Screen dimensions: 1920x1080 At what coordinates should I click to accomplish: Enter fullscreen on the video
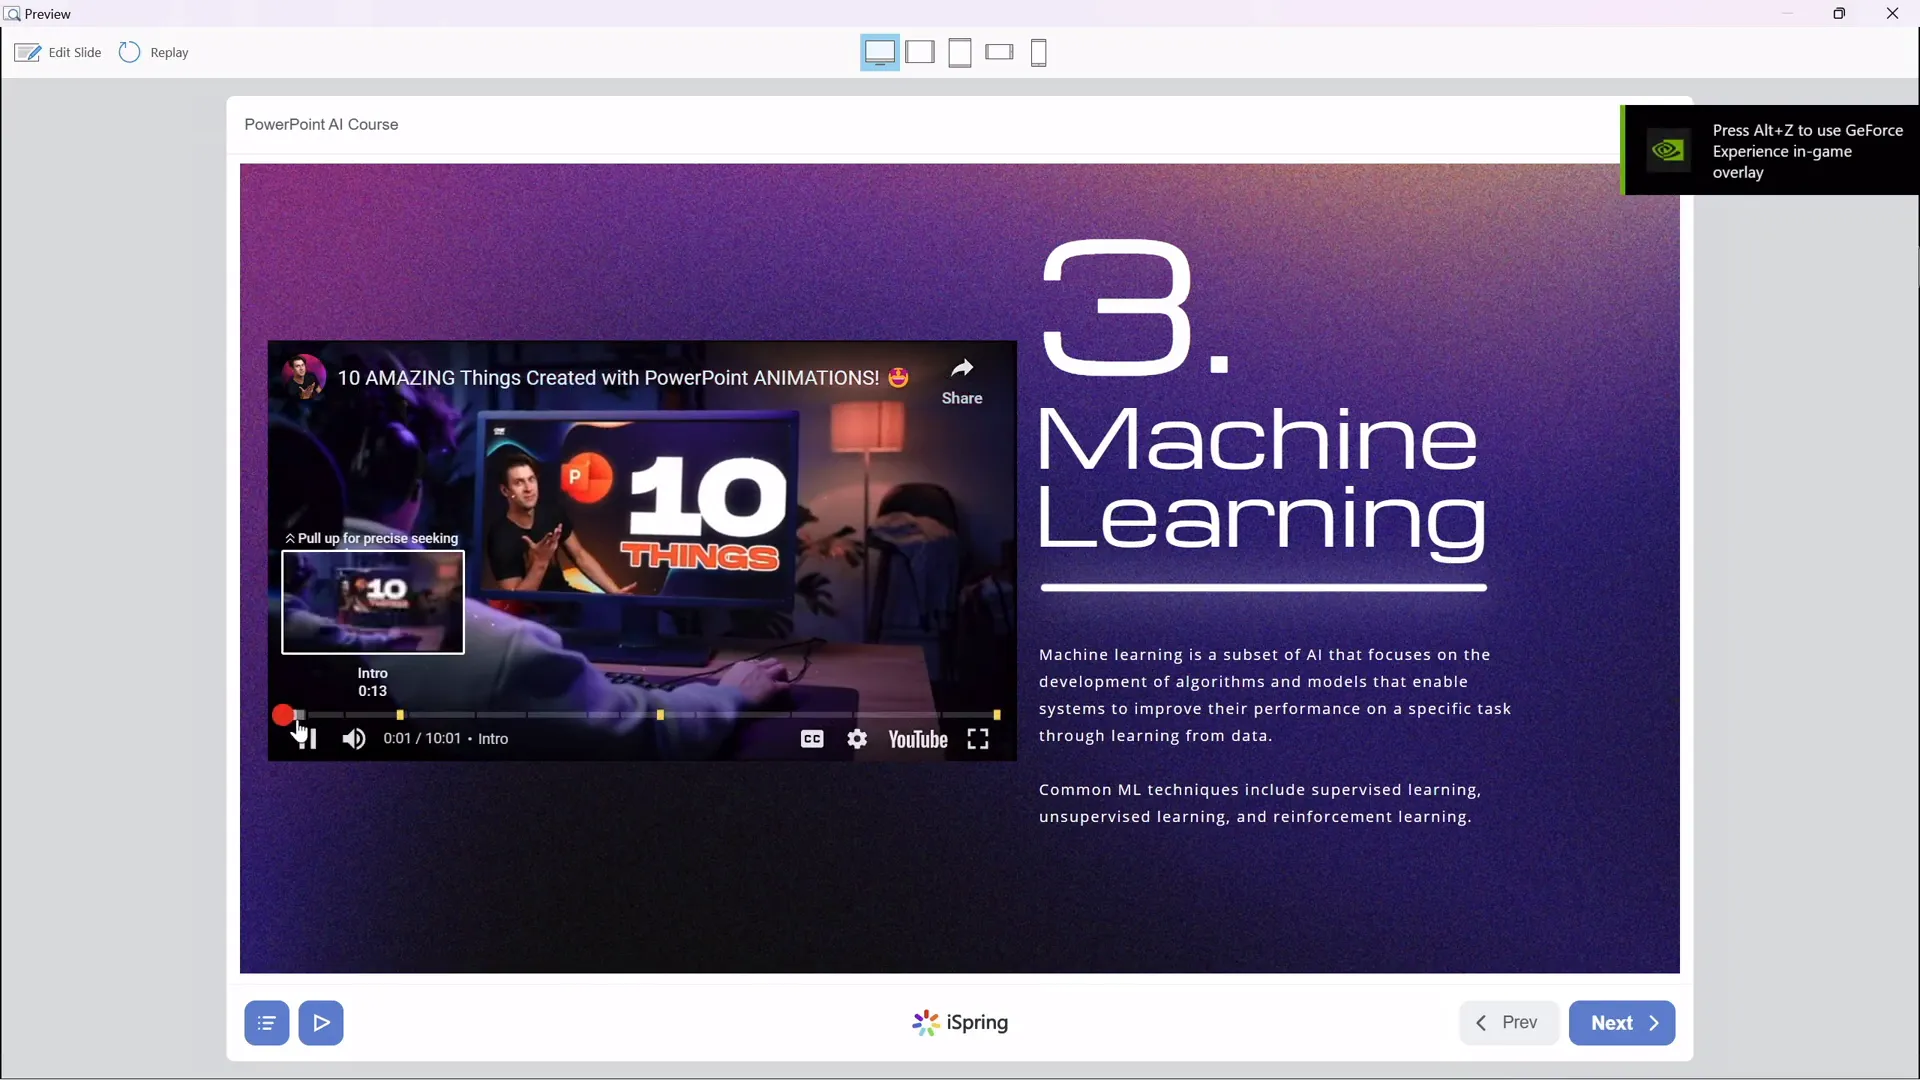click(x=978, y=739)
